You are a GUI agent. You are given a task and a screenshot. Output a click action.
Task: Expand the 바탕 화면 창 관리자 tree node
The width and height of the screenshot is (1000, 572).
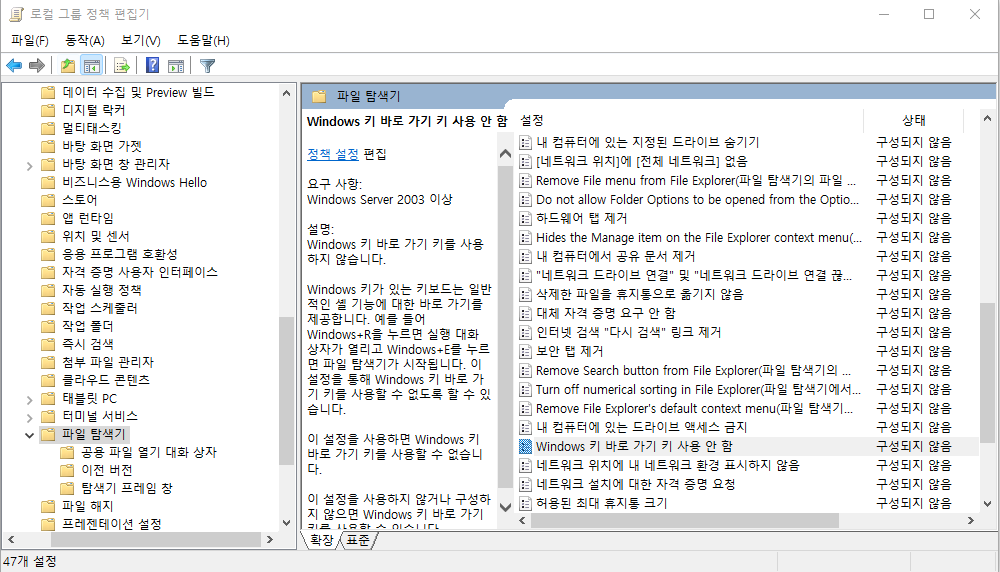29,165
